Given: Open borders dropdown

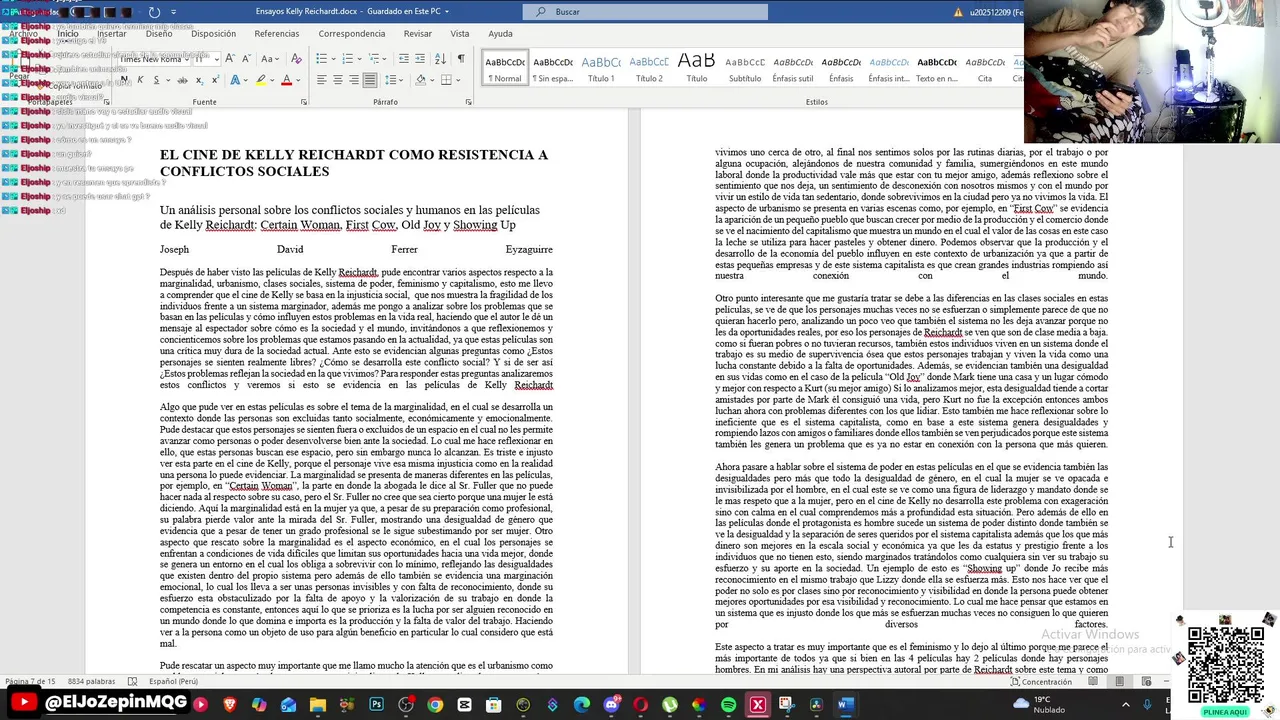Looking at the screenshot, I should pyautogui.click(x=459, y=80).
